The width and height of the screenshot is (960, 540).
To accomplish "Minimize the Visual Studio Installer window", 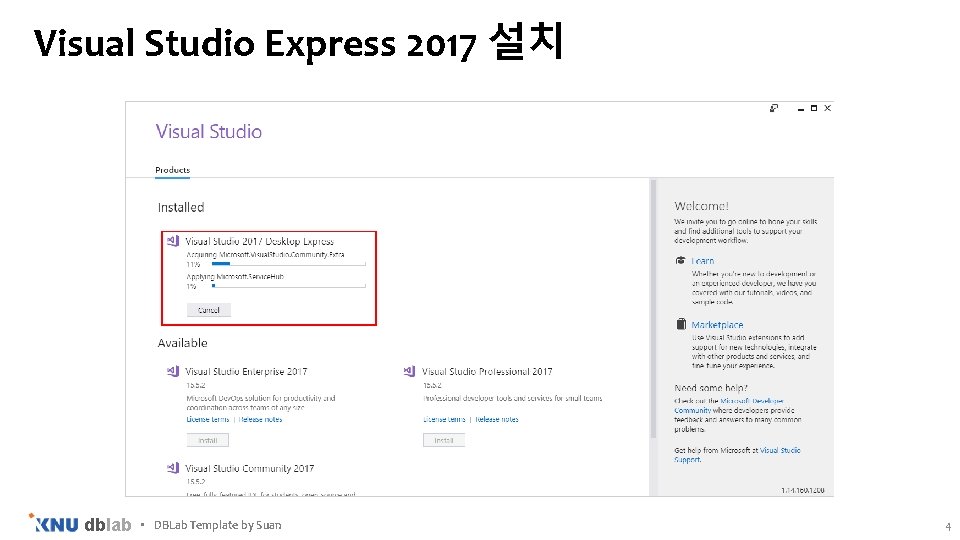I will click(x=801, y=108).
